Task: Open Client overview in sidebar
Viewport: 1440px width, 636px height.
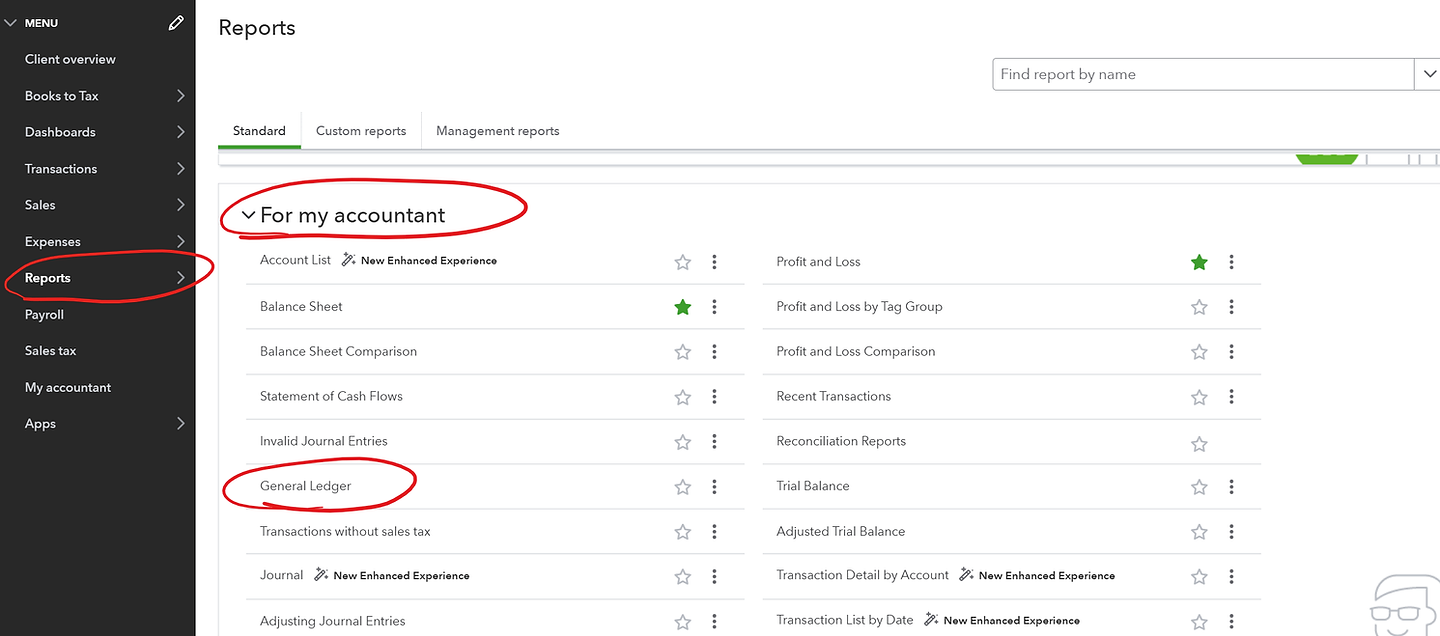Action: pos(70,59)
